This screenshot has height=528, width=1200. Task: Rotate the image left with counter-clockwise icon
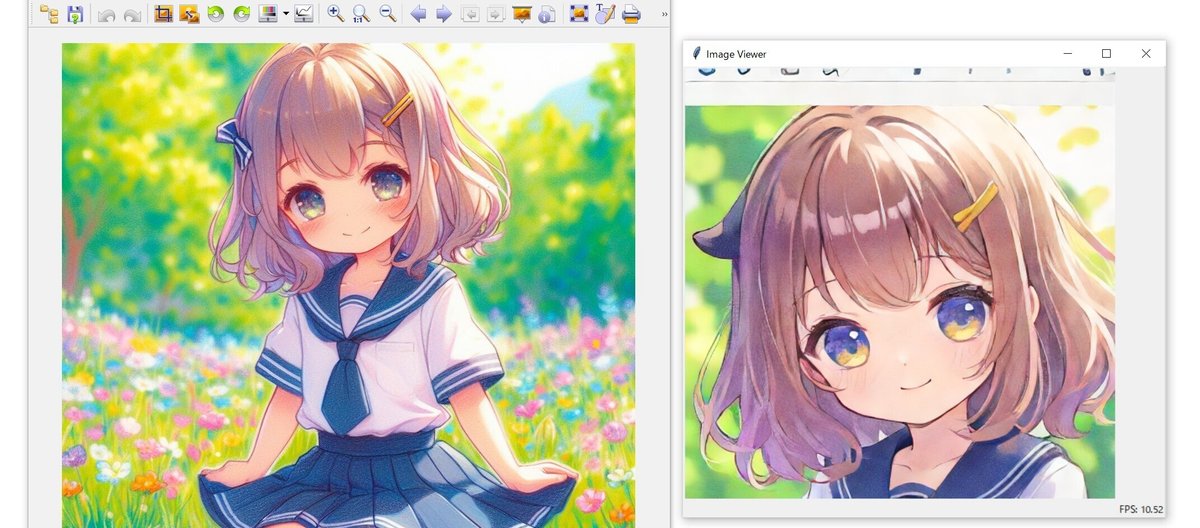click(215, 14)
